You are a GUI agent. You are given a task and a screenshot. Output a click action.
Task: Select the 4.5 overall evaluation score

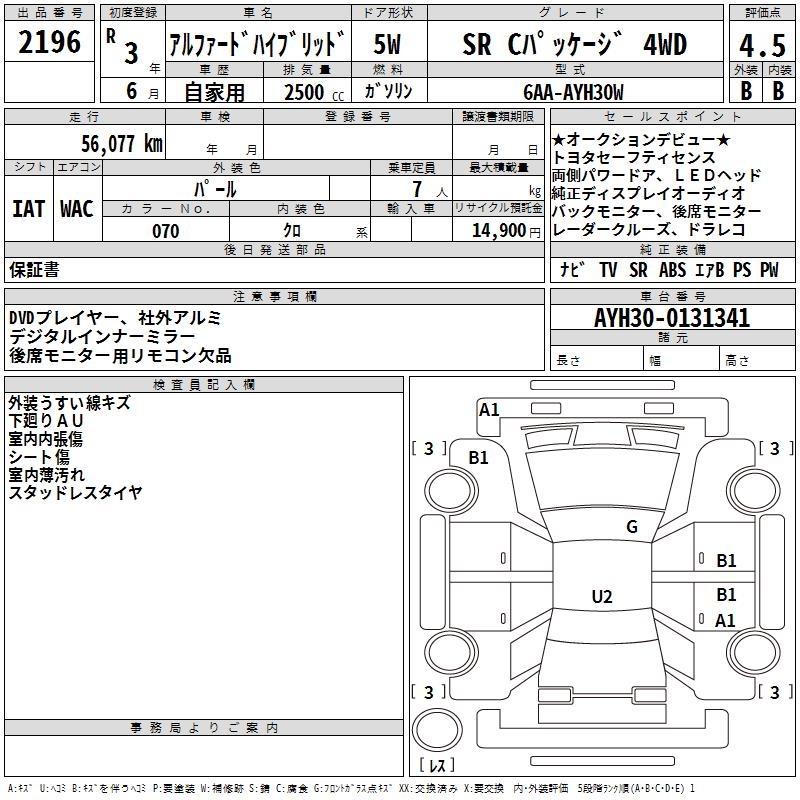(760, 45)
